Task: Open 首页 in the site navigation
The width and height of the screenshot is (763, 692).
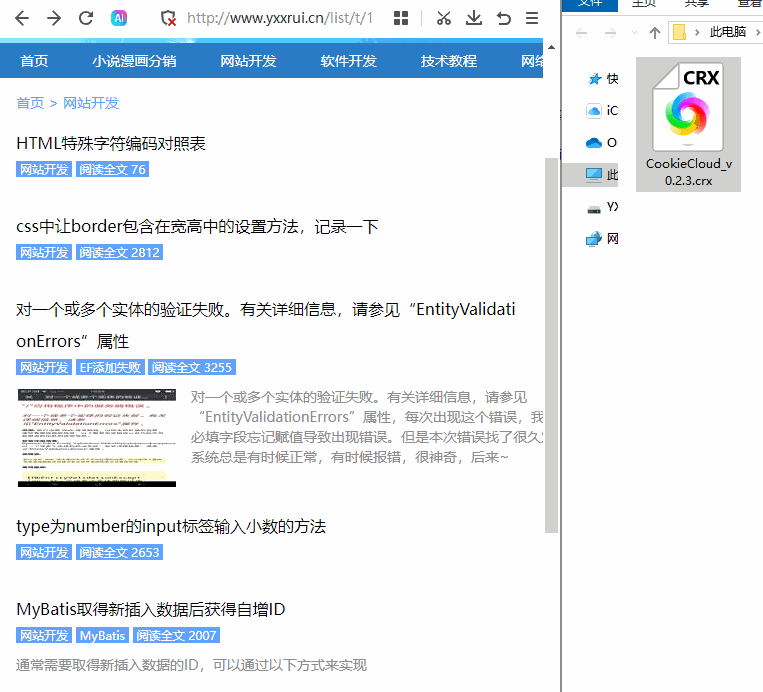Action: pyautogui.click(x=34, y=61)
